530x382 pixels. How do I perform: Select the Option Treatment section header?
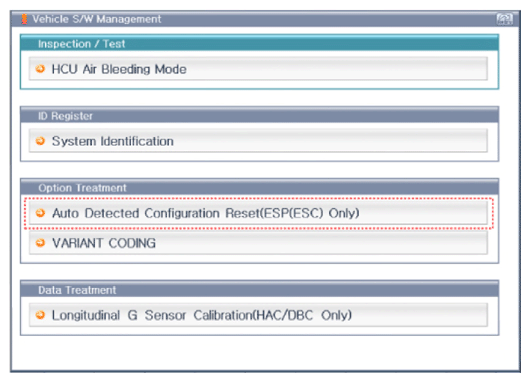[259, 187]
